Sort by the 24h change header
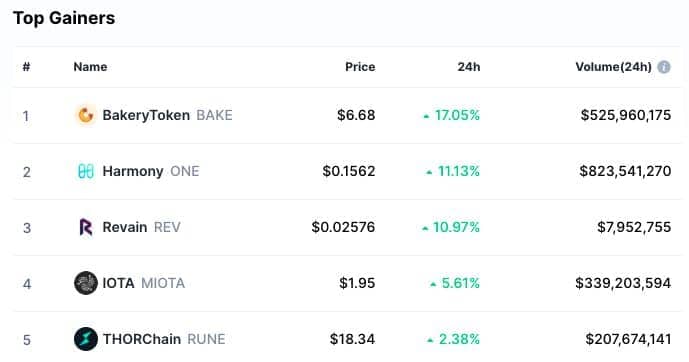689x362 pixels. (469, 67)
